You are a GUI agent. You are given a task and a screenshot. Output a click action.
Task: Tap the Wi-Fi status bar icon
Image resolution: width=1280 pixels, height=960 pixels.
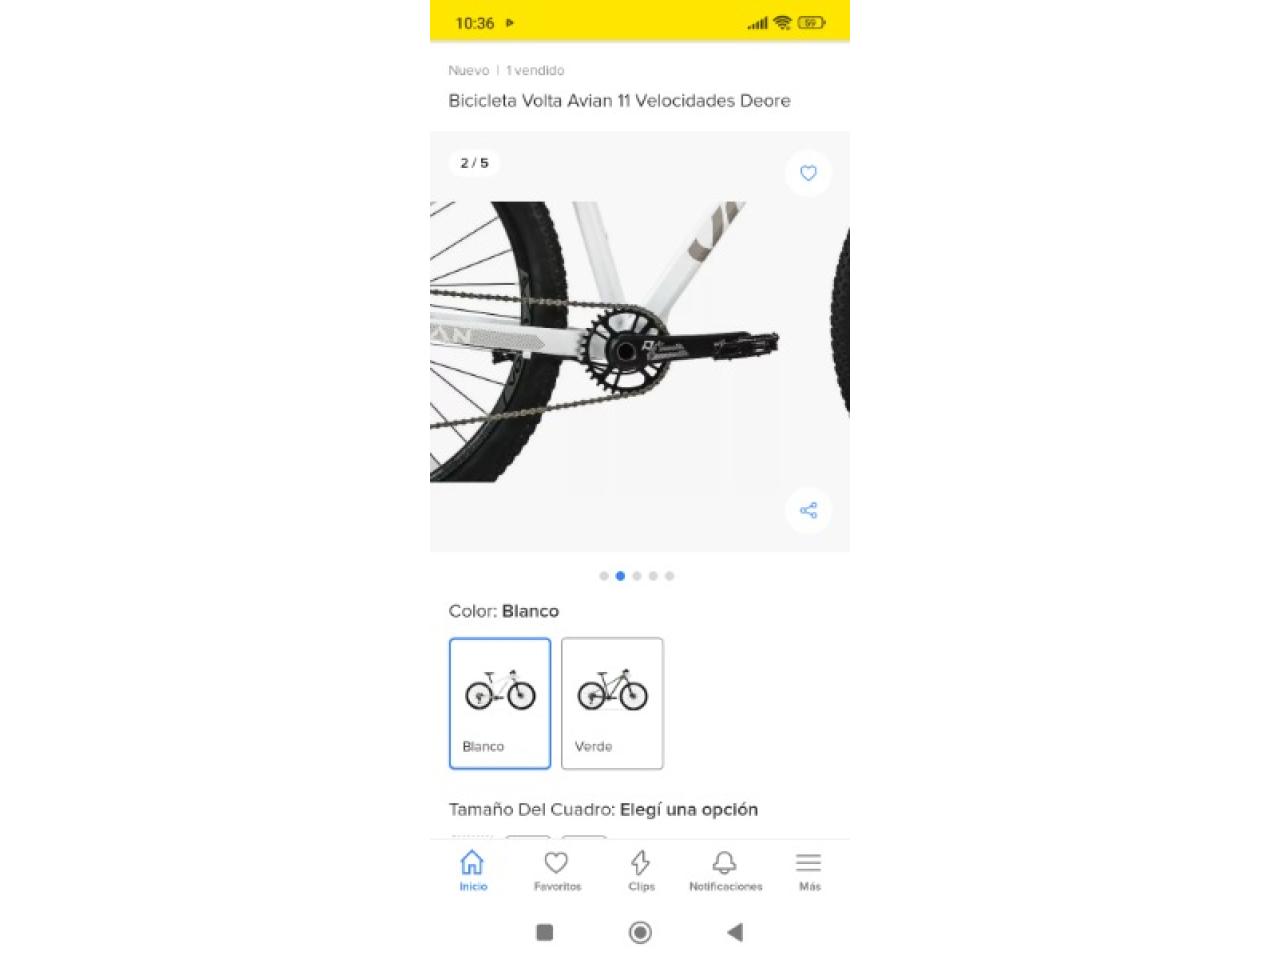point(782,23)
